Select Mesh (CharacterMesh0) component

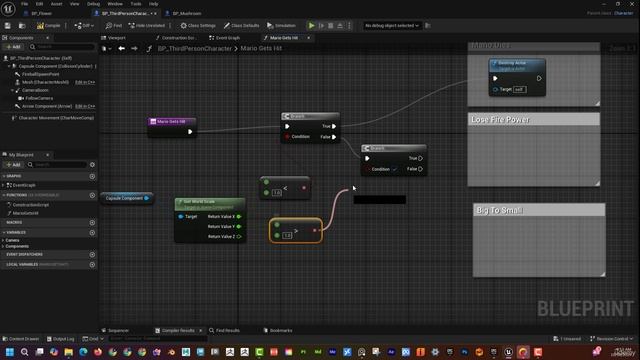[45, 82]
